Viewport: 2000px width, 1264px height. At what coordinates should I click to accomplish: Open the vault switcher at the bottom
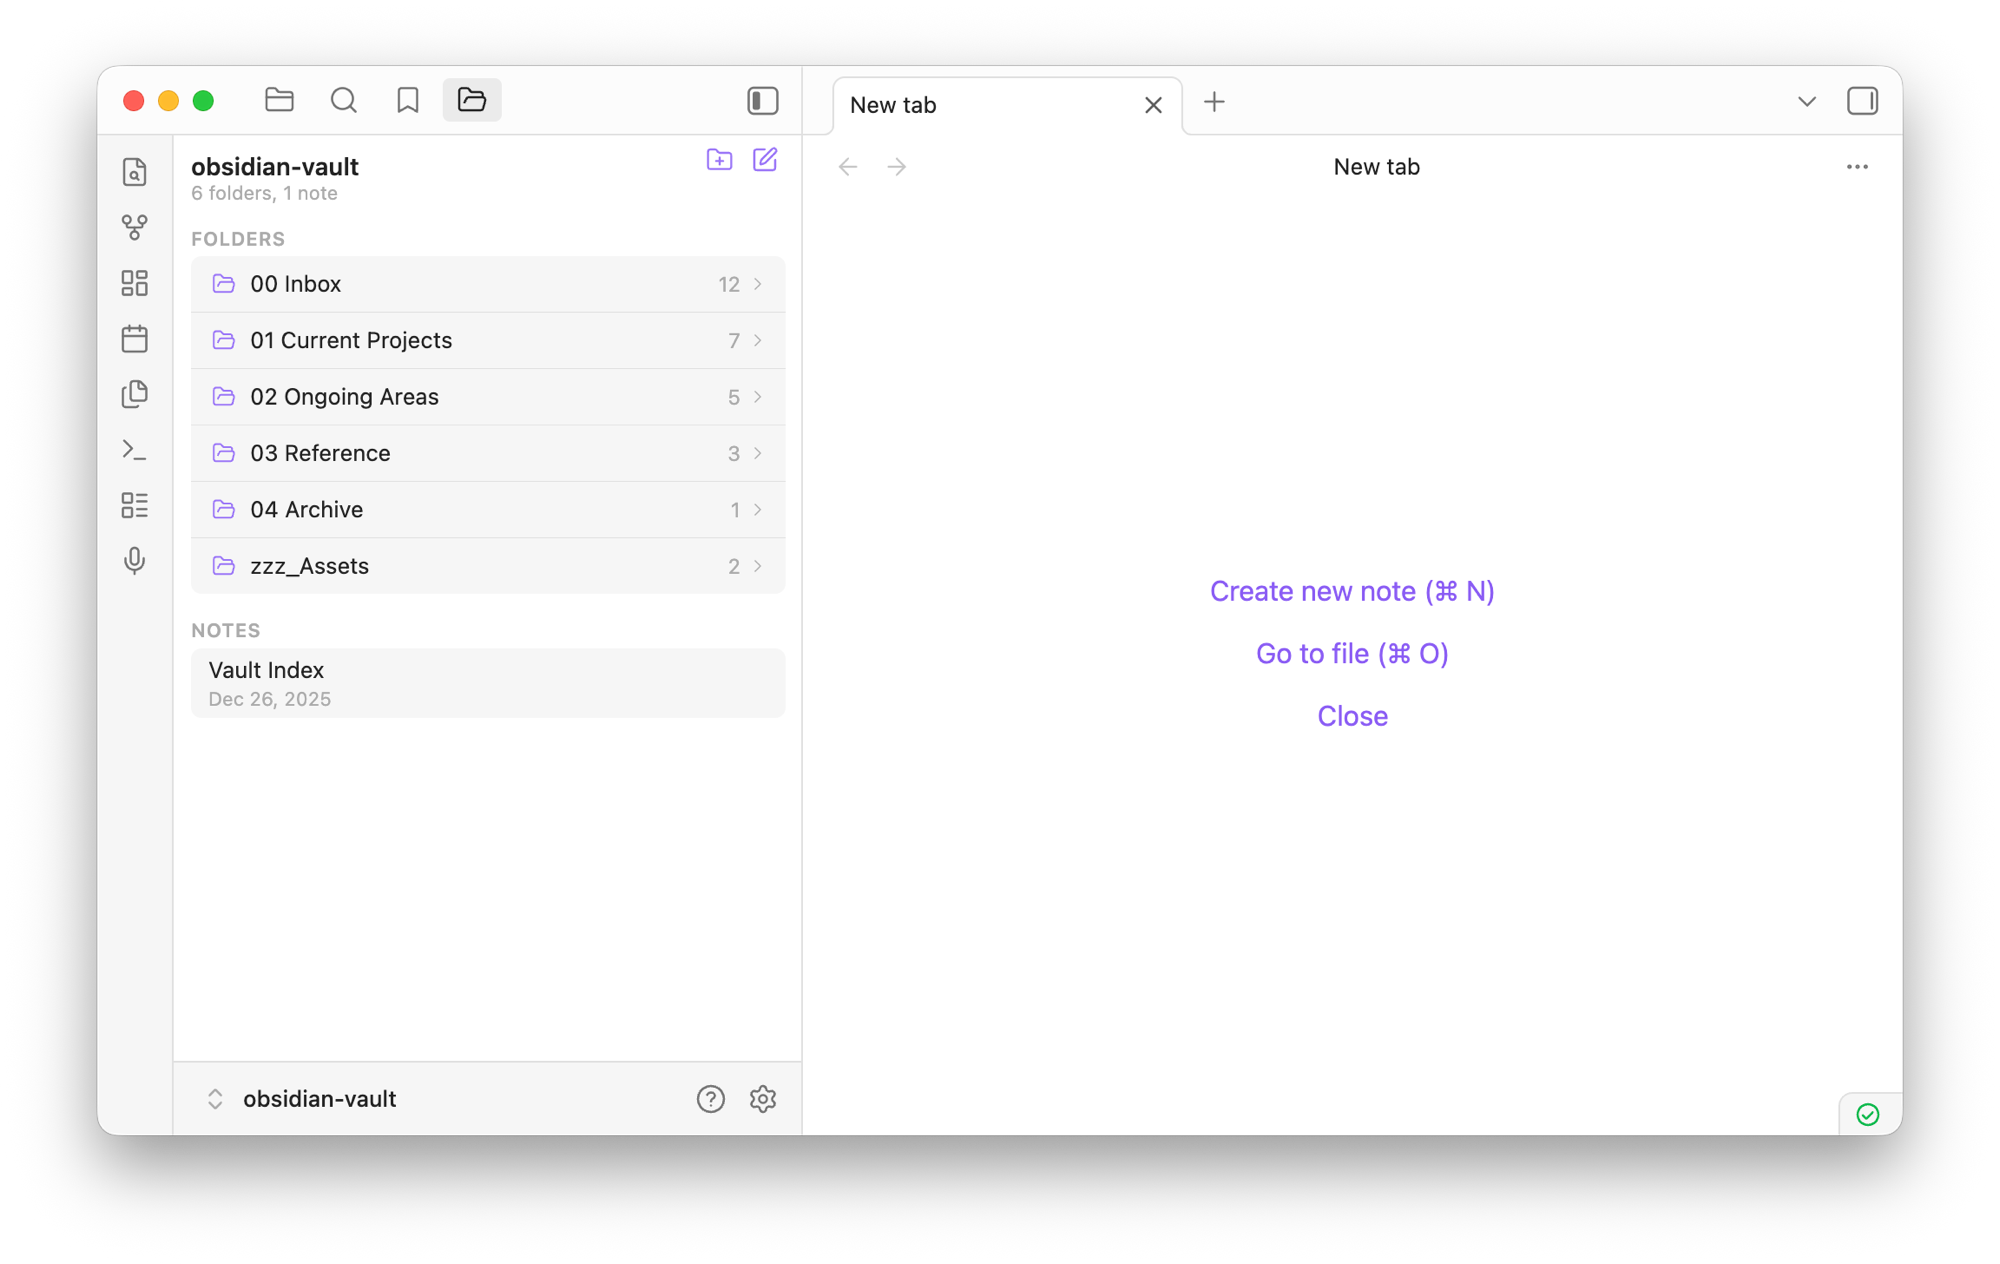tap(301, 1099)
